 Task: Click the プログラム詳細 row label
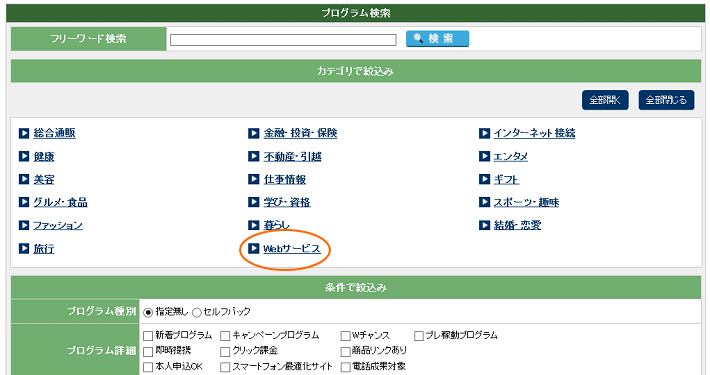pos(101,350)
